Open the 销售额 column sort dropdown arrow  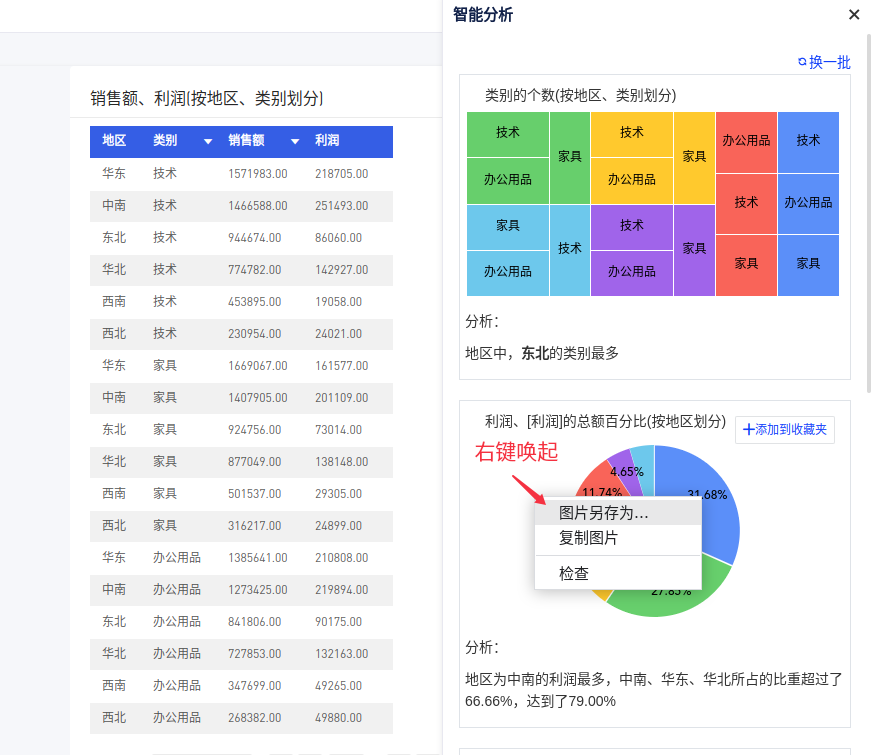click(x=295, y=142)
